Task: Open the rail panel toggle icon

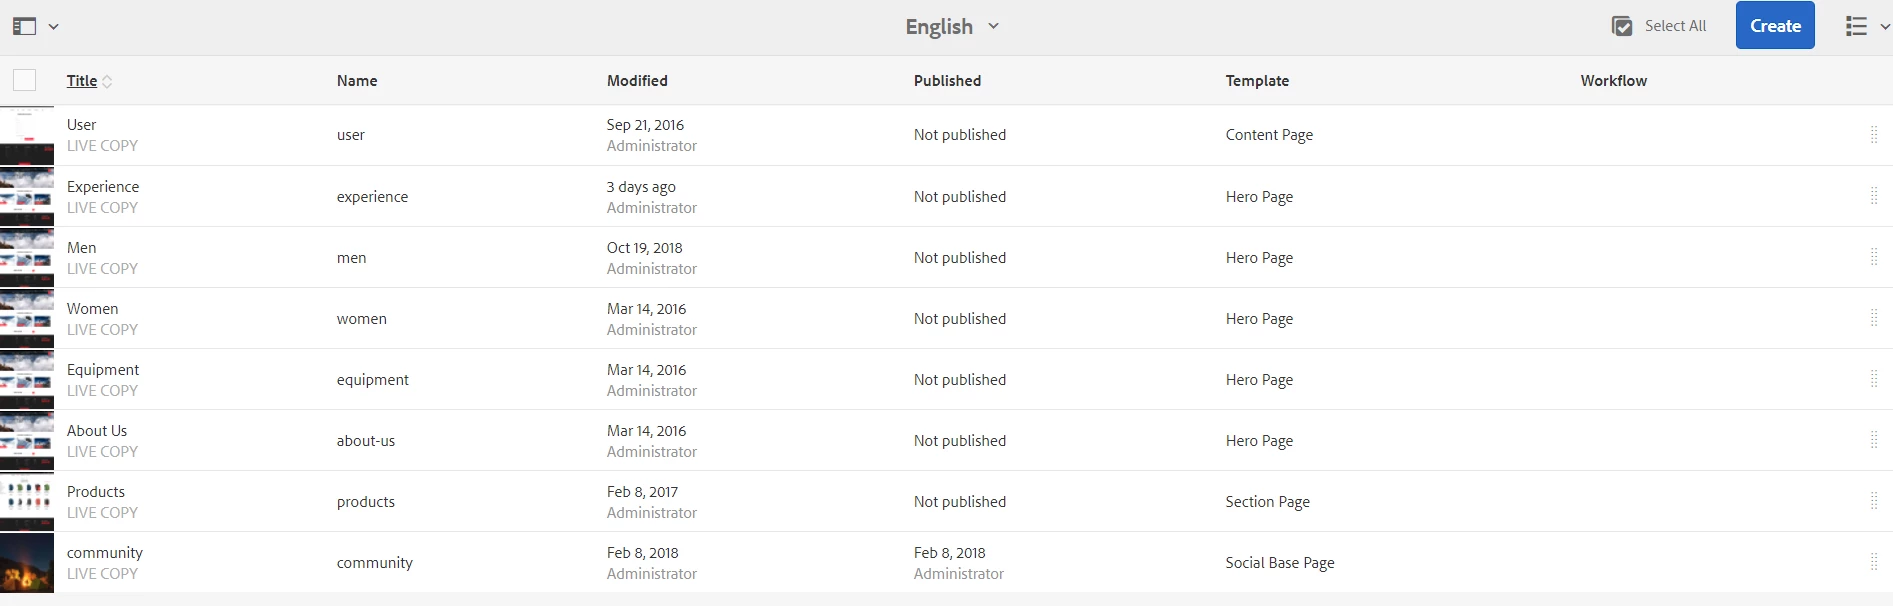Action: pos(24,27)
